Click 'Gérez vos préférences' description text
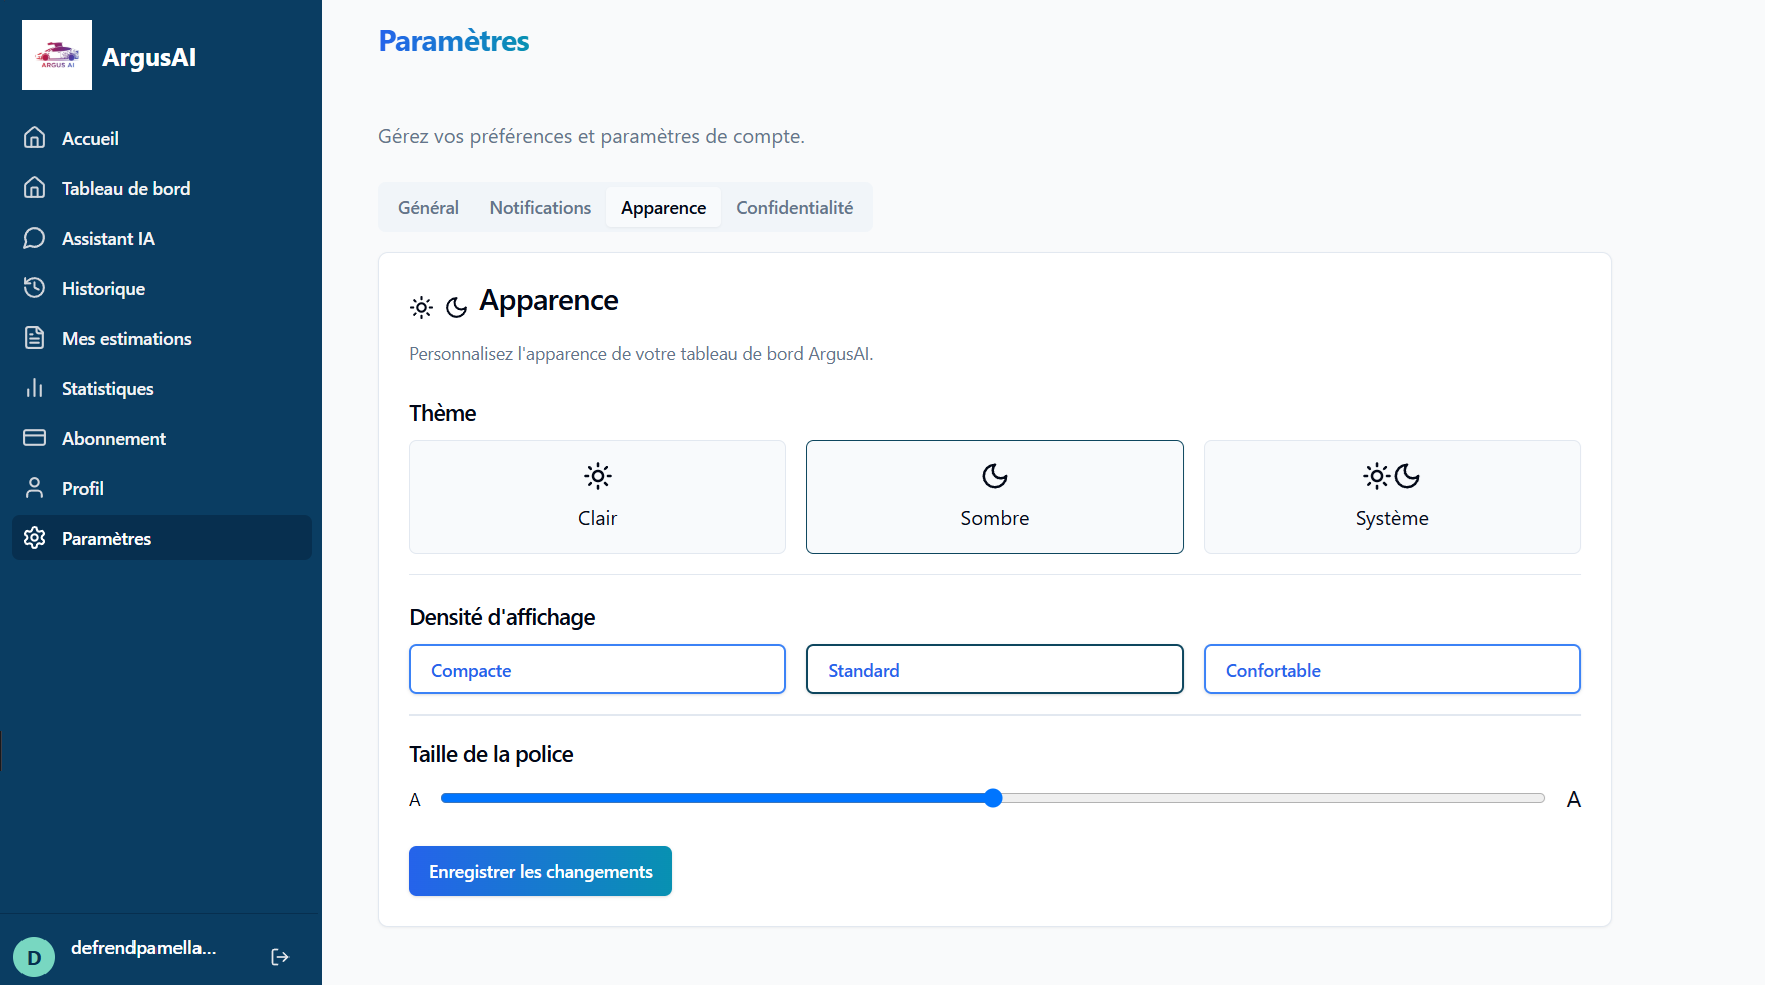1765x985 pixels. (x=591, y=136)
